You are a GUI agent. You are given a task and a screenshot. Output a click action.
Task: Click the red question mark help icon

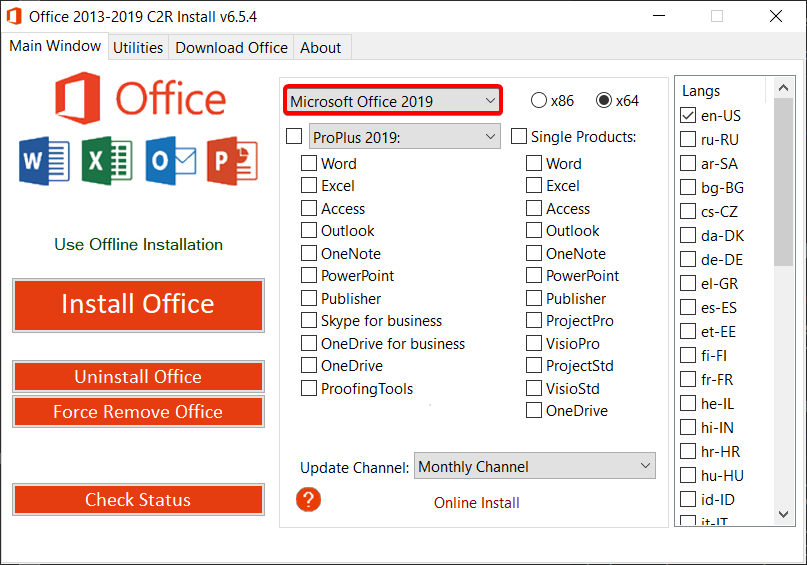[x=309, y=499]
